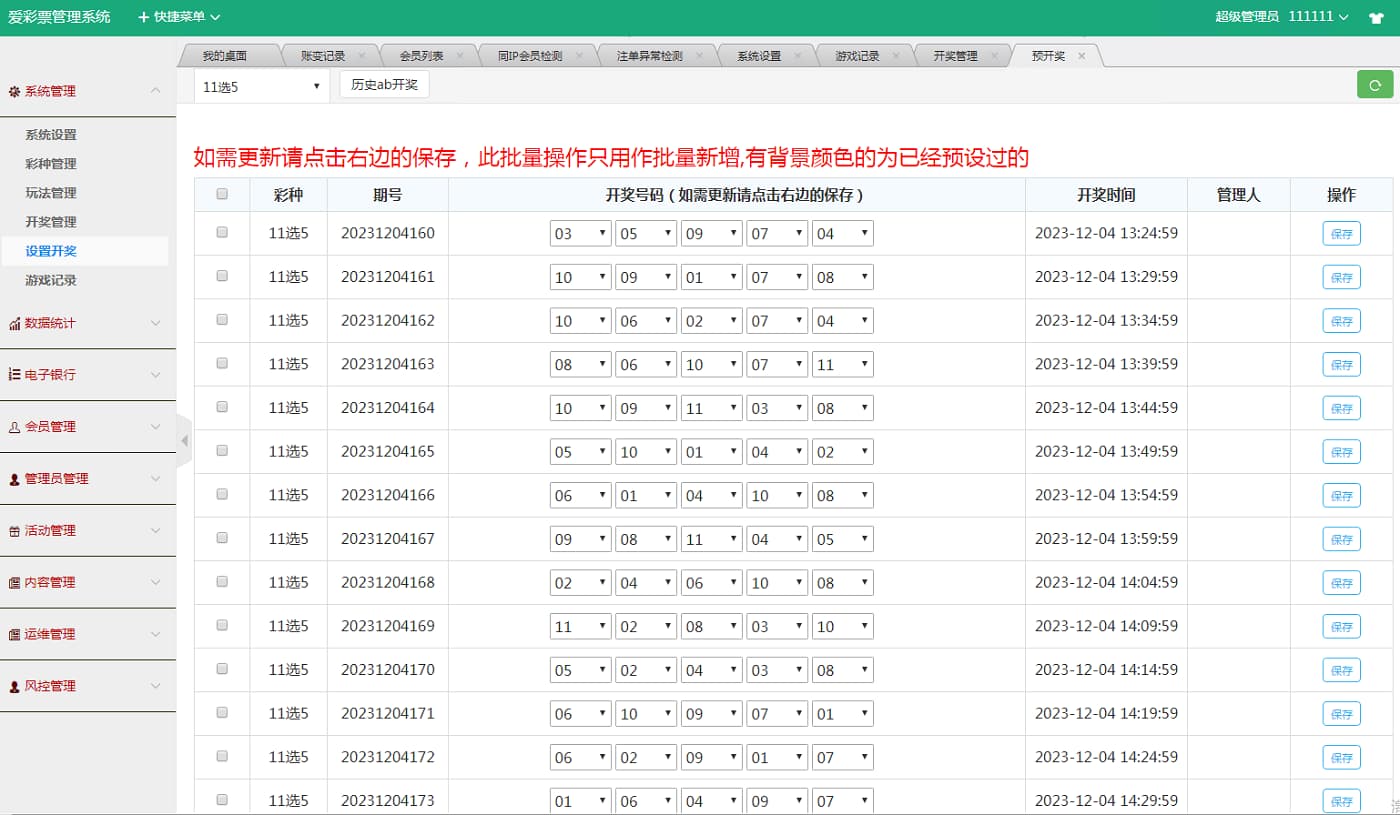Screen dimensions: 1400x815
Task: Open 彩种管理 in the sidebar
Action: (x=51, y=164)
